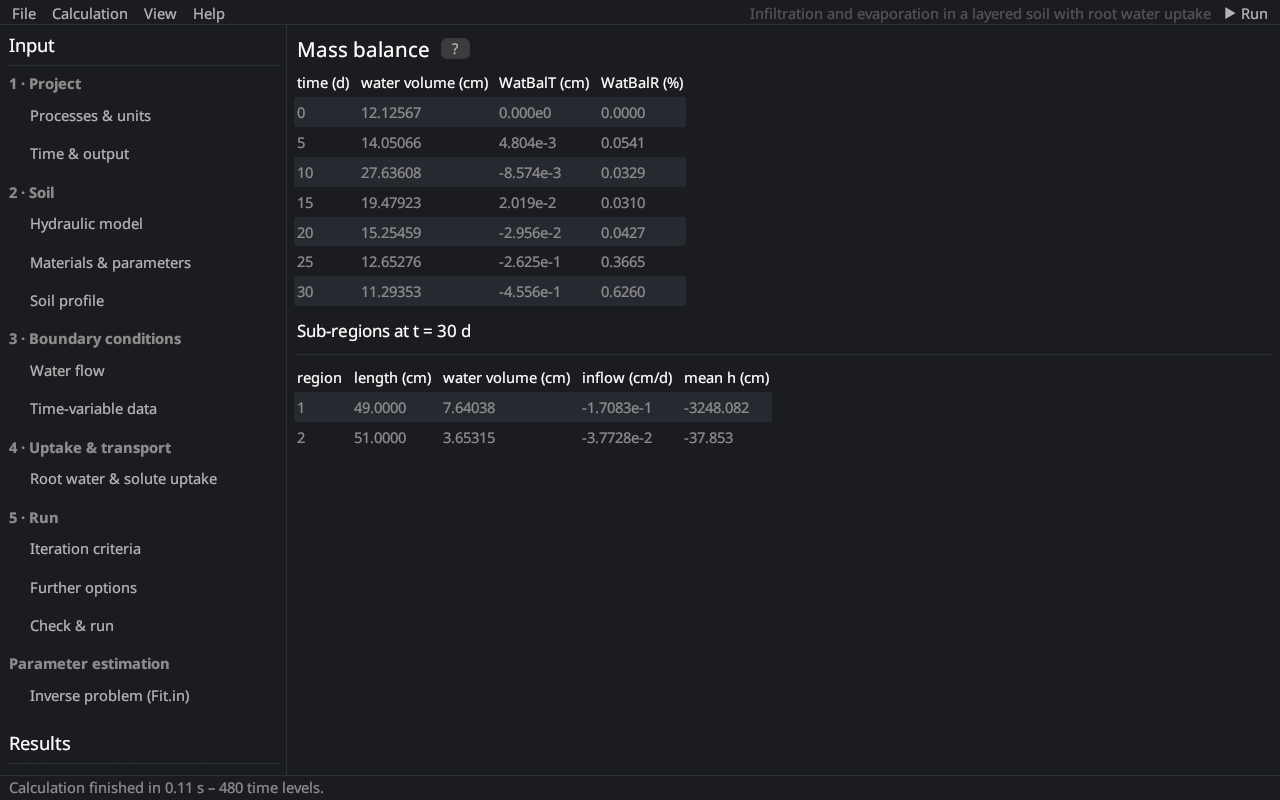Open Iteration criteria settings
1280x800 pixels.
pyautogui.click(x=85, y=549)
